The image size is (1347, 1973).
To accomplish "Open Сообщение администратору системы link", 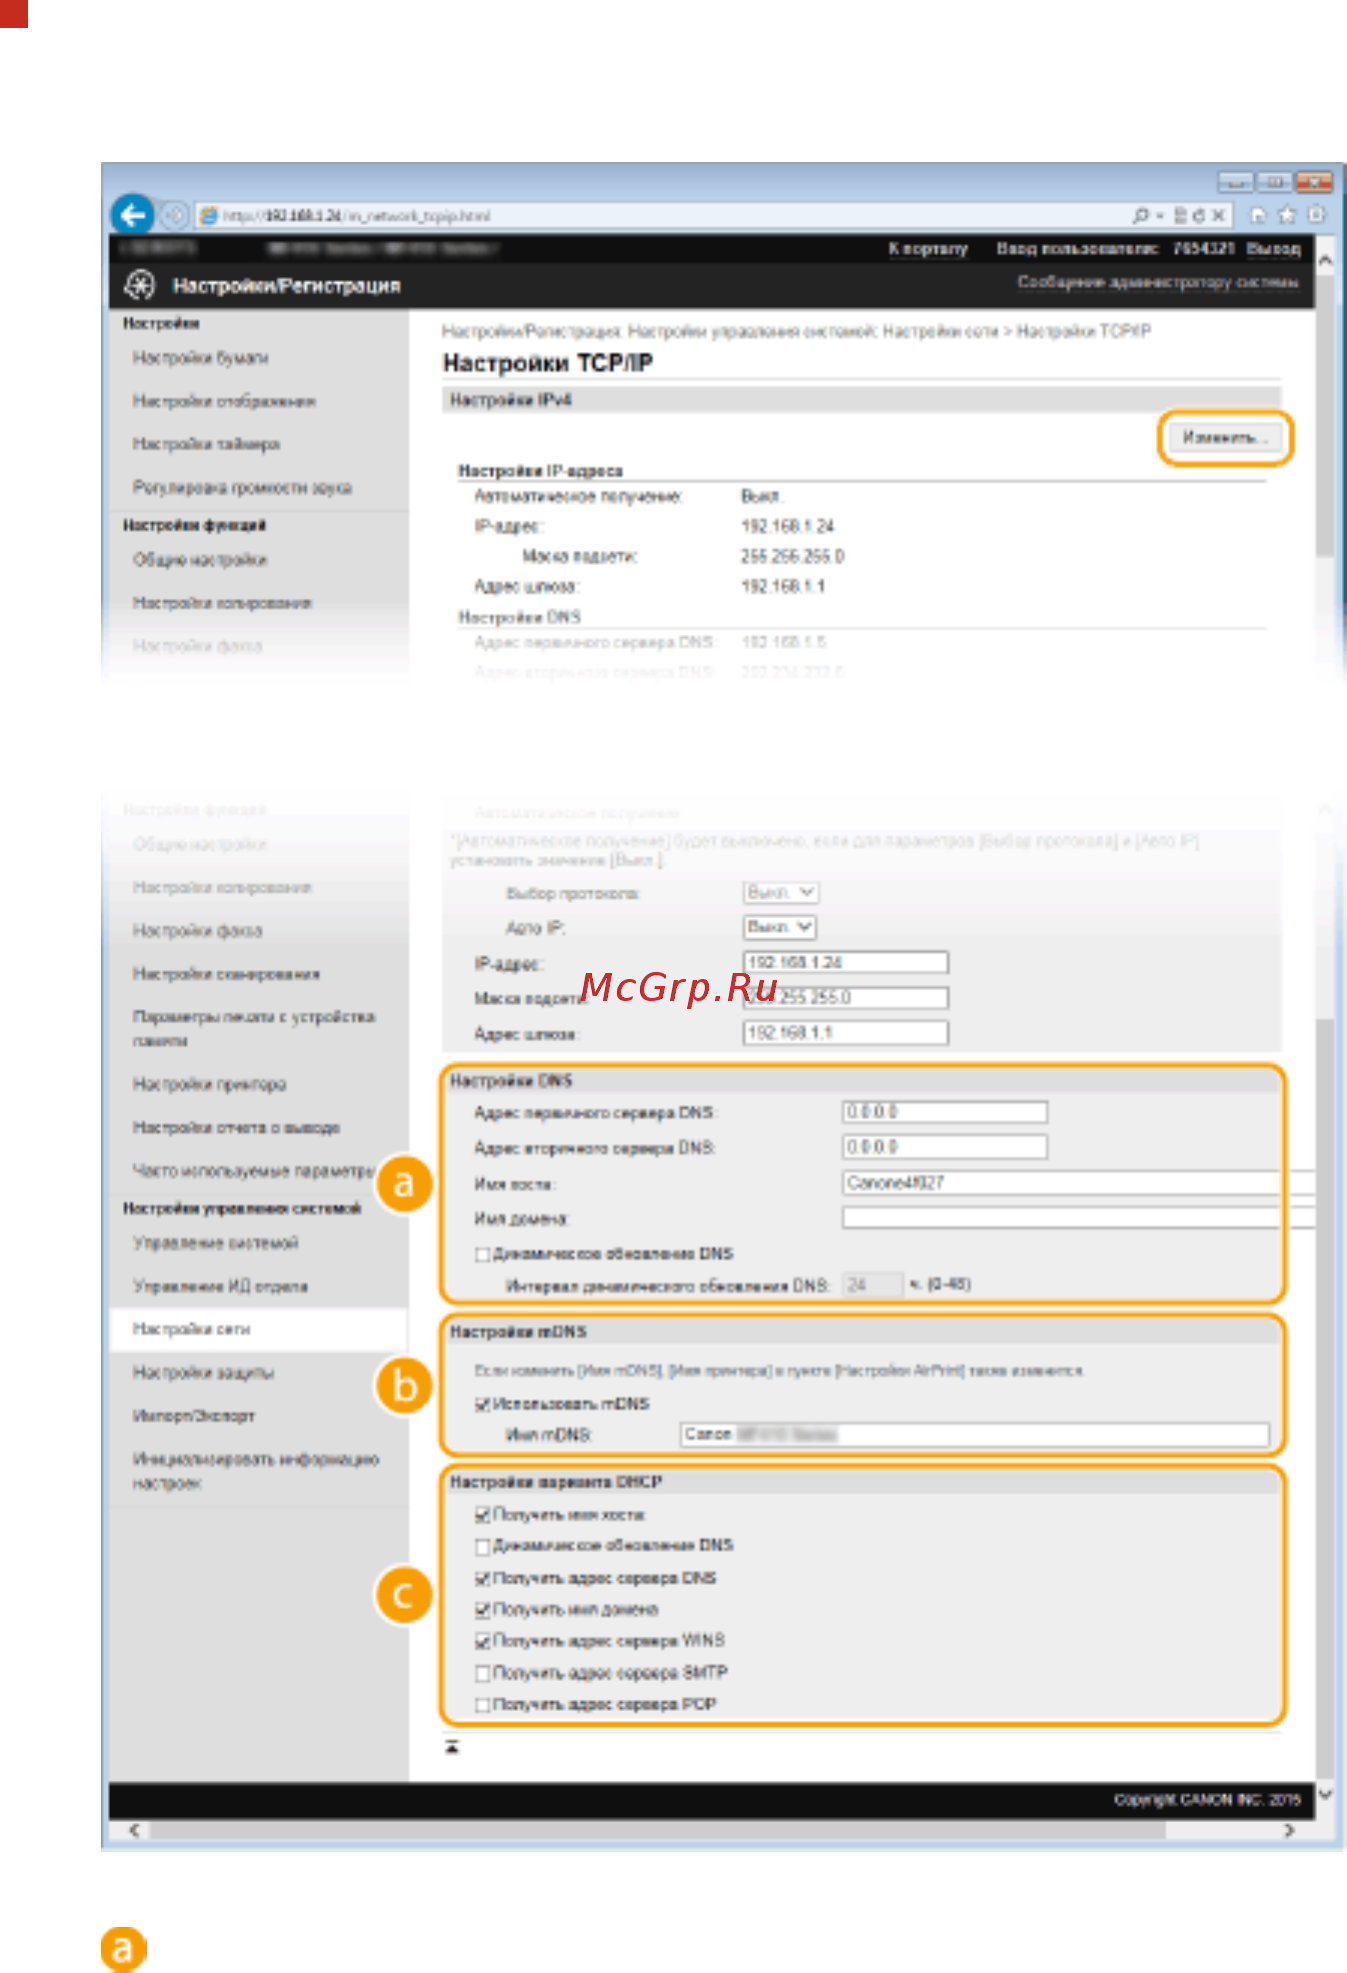I will point(1158,282).
